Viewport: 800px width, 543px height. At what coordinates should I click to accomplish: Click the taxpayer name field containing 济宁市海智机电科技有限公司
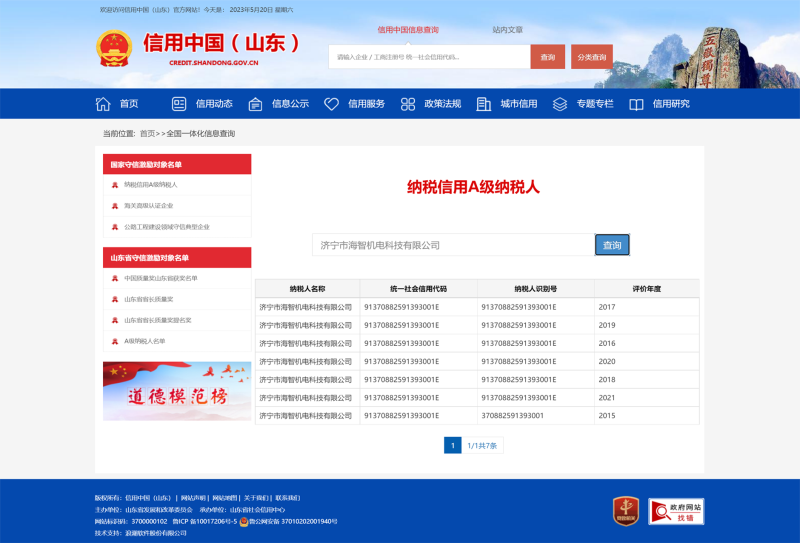click(x=452, y=245)
